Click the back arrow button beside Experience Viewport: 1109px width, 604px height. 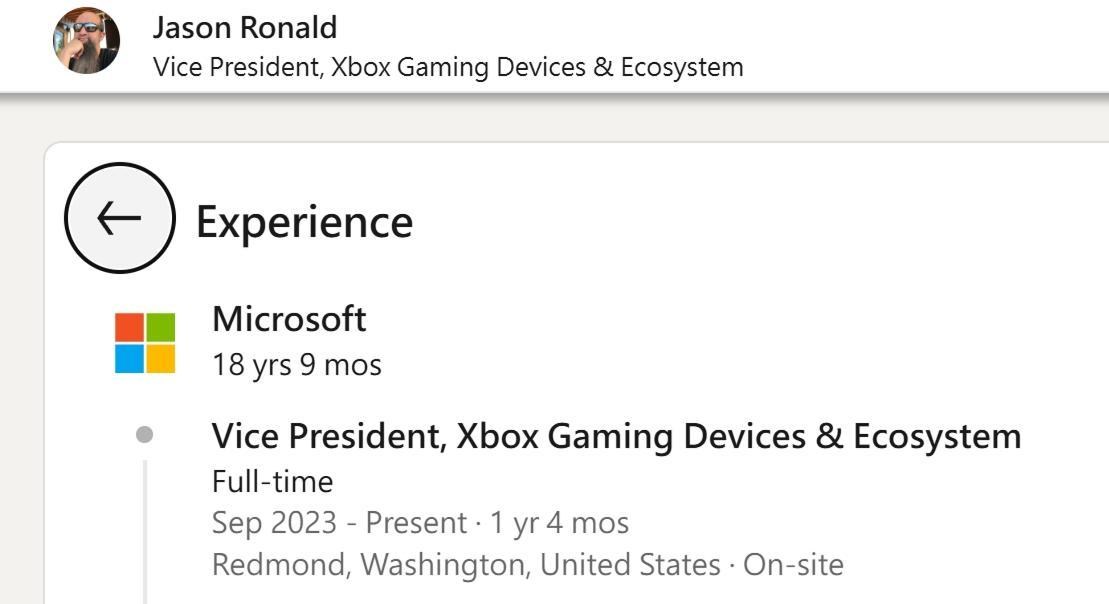119,218
